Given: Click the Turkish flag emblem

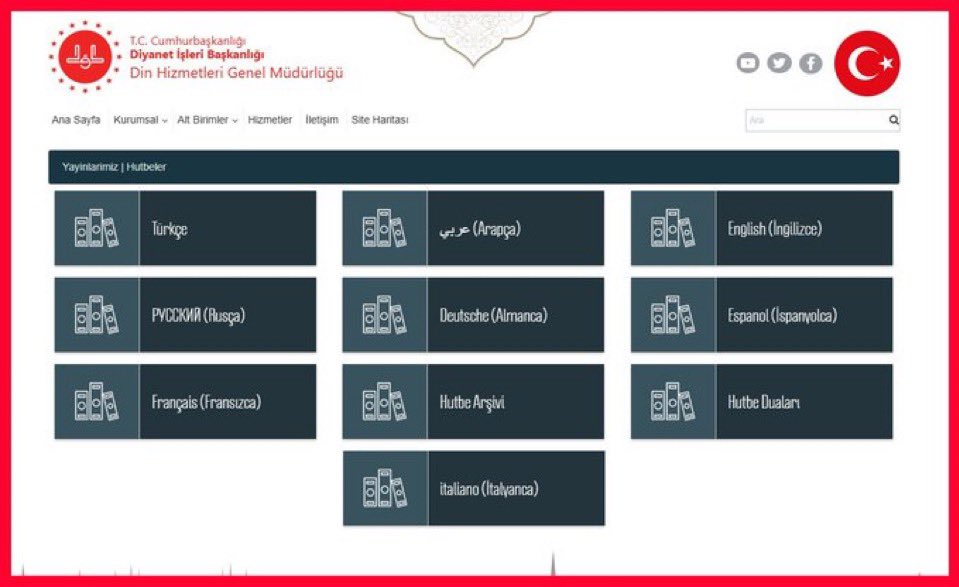Looking at the screenshot, I should click(867, 64).
